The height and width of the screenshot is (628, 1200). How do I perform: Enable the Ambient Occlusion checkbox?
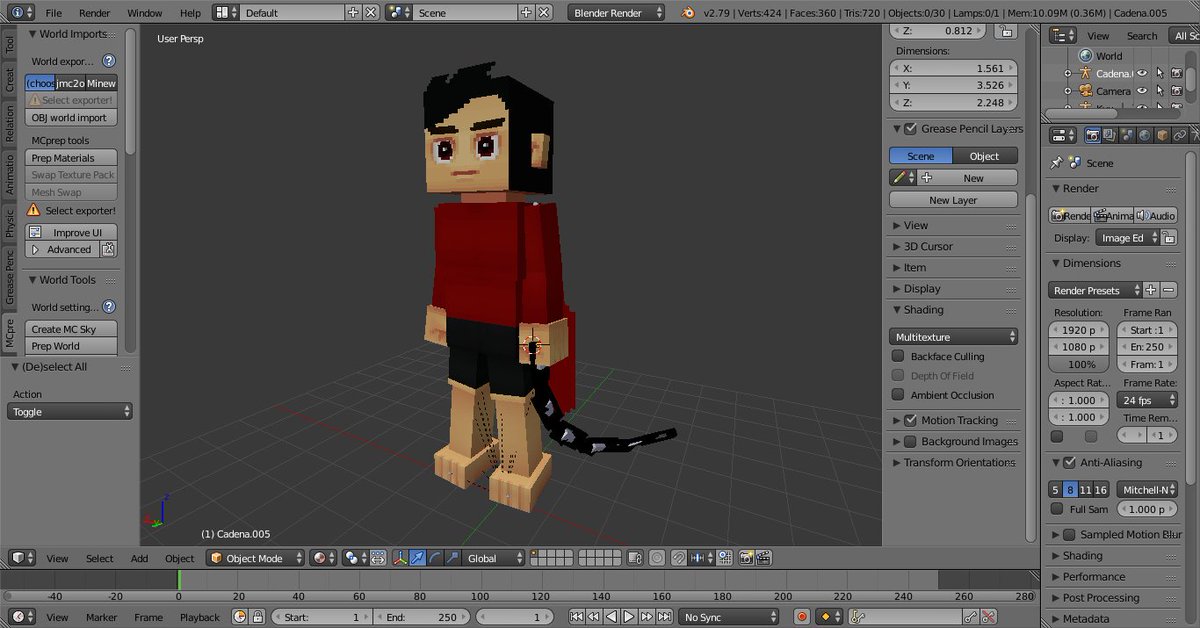[897, 395]
